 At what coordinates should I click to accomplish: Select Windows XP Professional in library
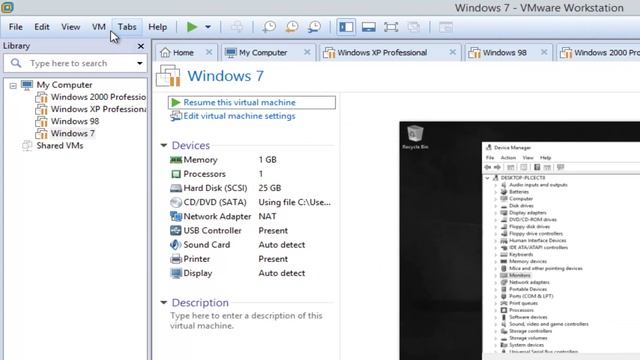(98, 109)
